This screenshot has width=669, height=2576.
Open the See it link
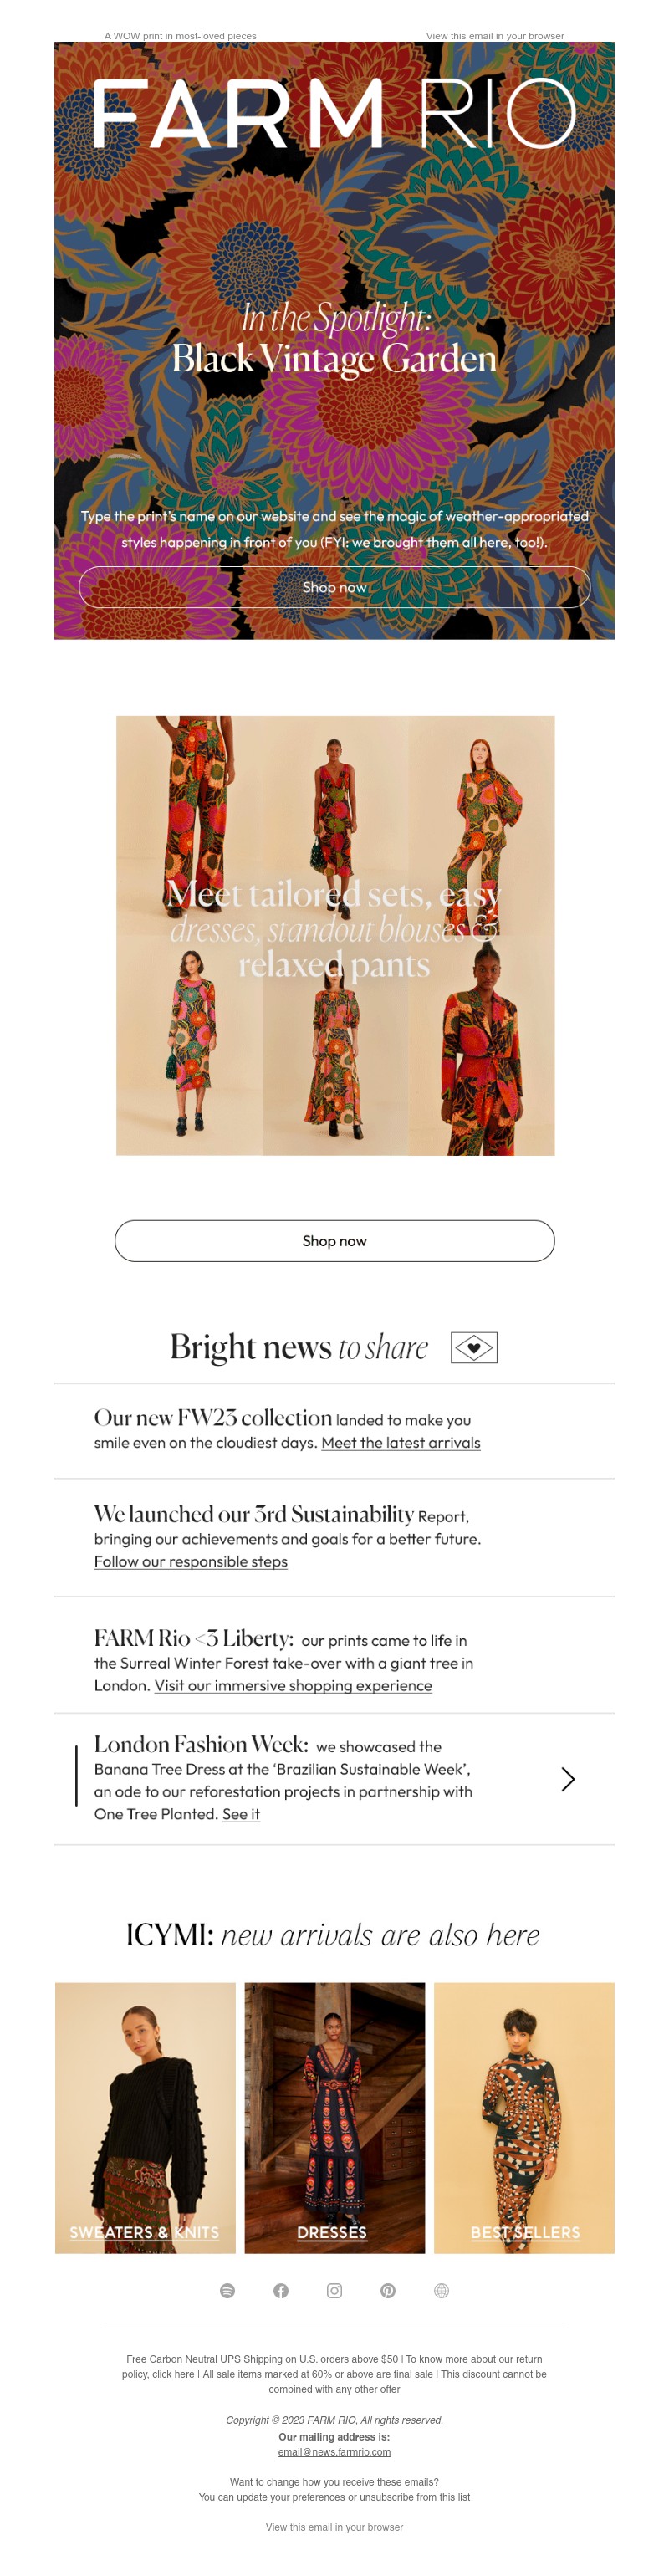point(241,1813)
